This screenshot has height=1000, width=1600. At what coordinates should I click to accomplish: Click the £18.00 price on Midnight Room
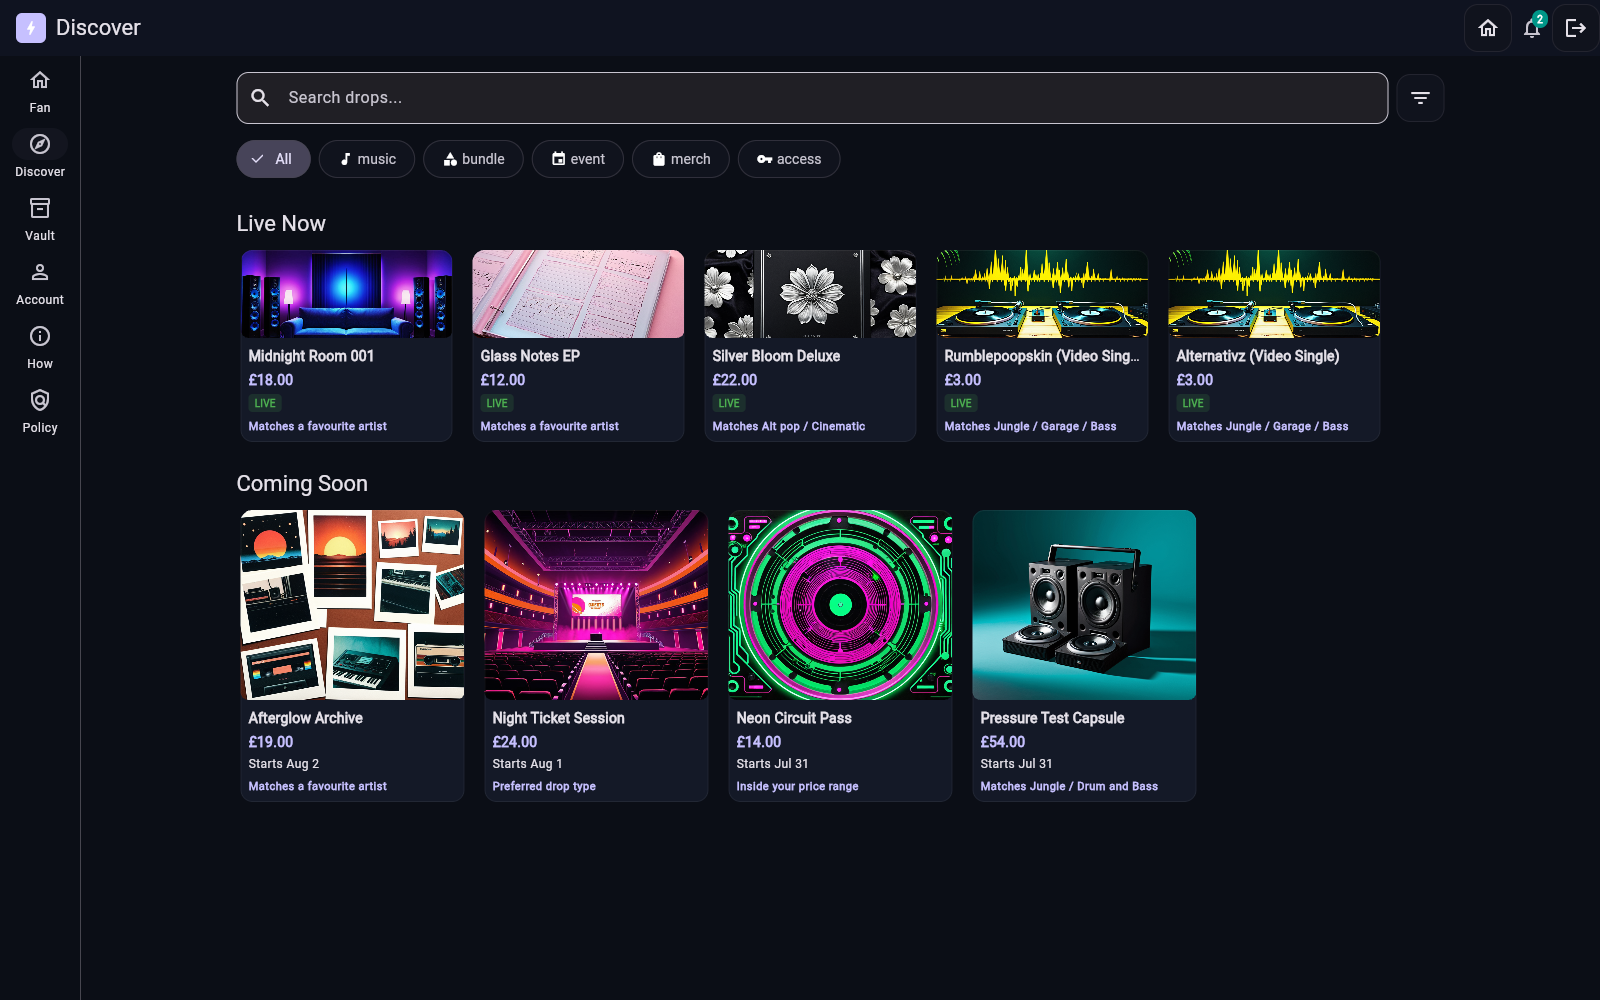click(x=271, y=380)
